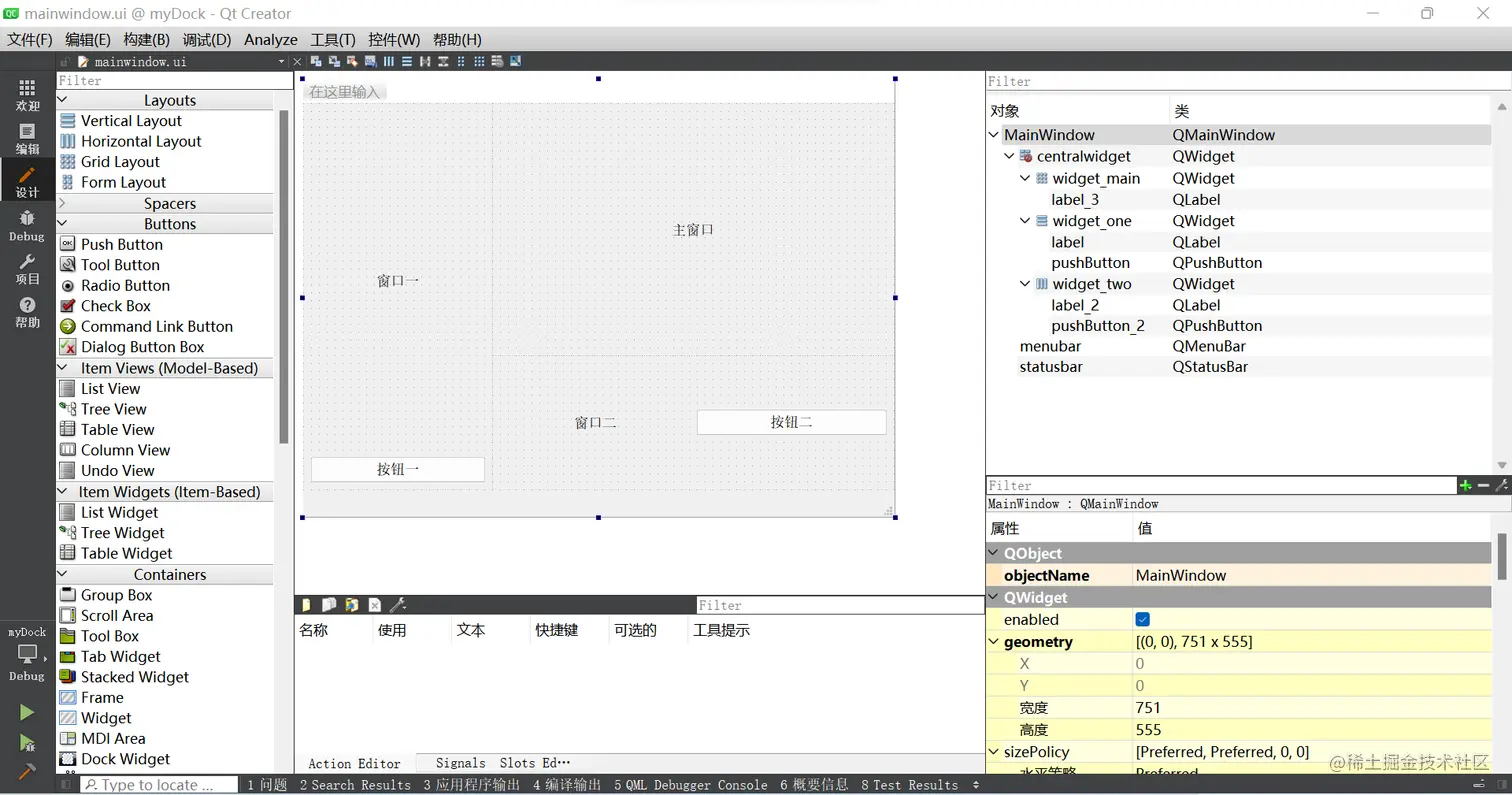Viewport: 1512px width, 795px height.
Task: Click the 按钮一 push button on the form
Action: [398, 469]
